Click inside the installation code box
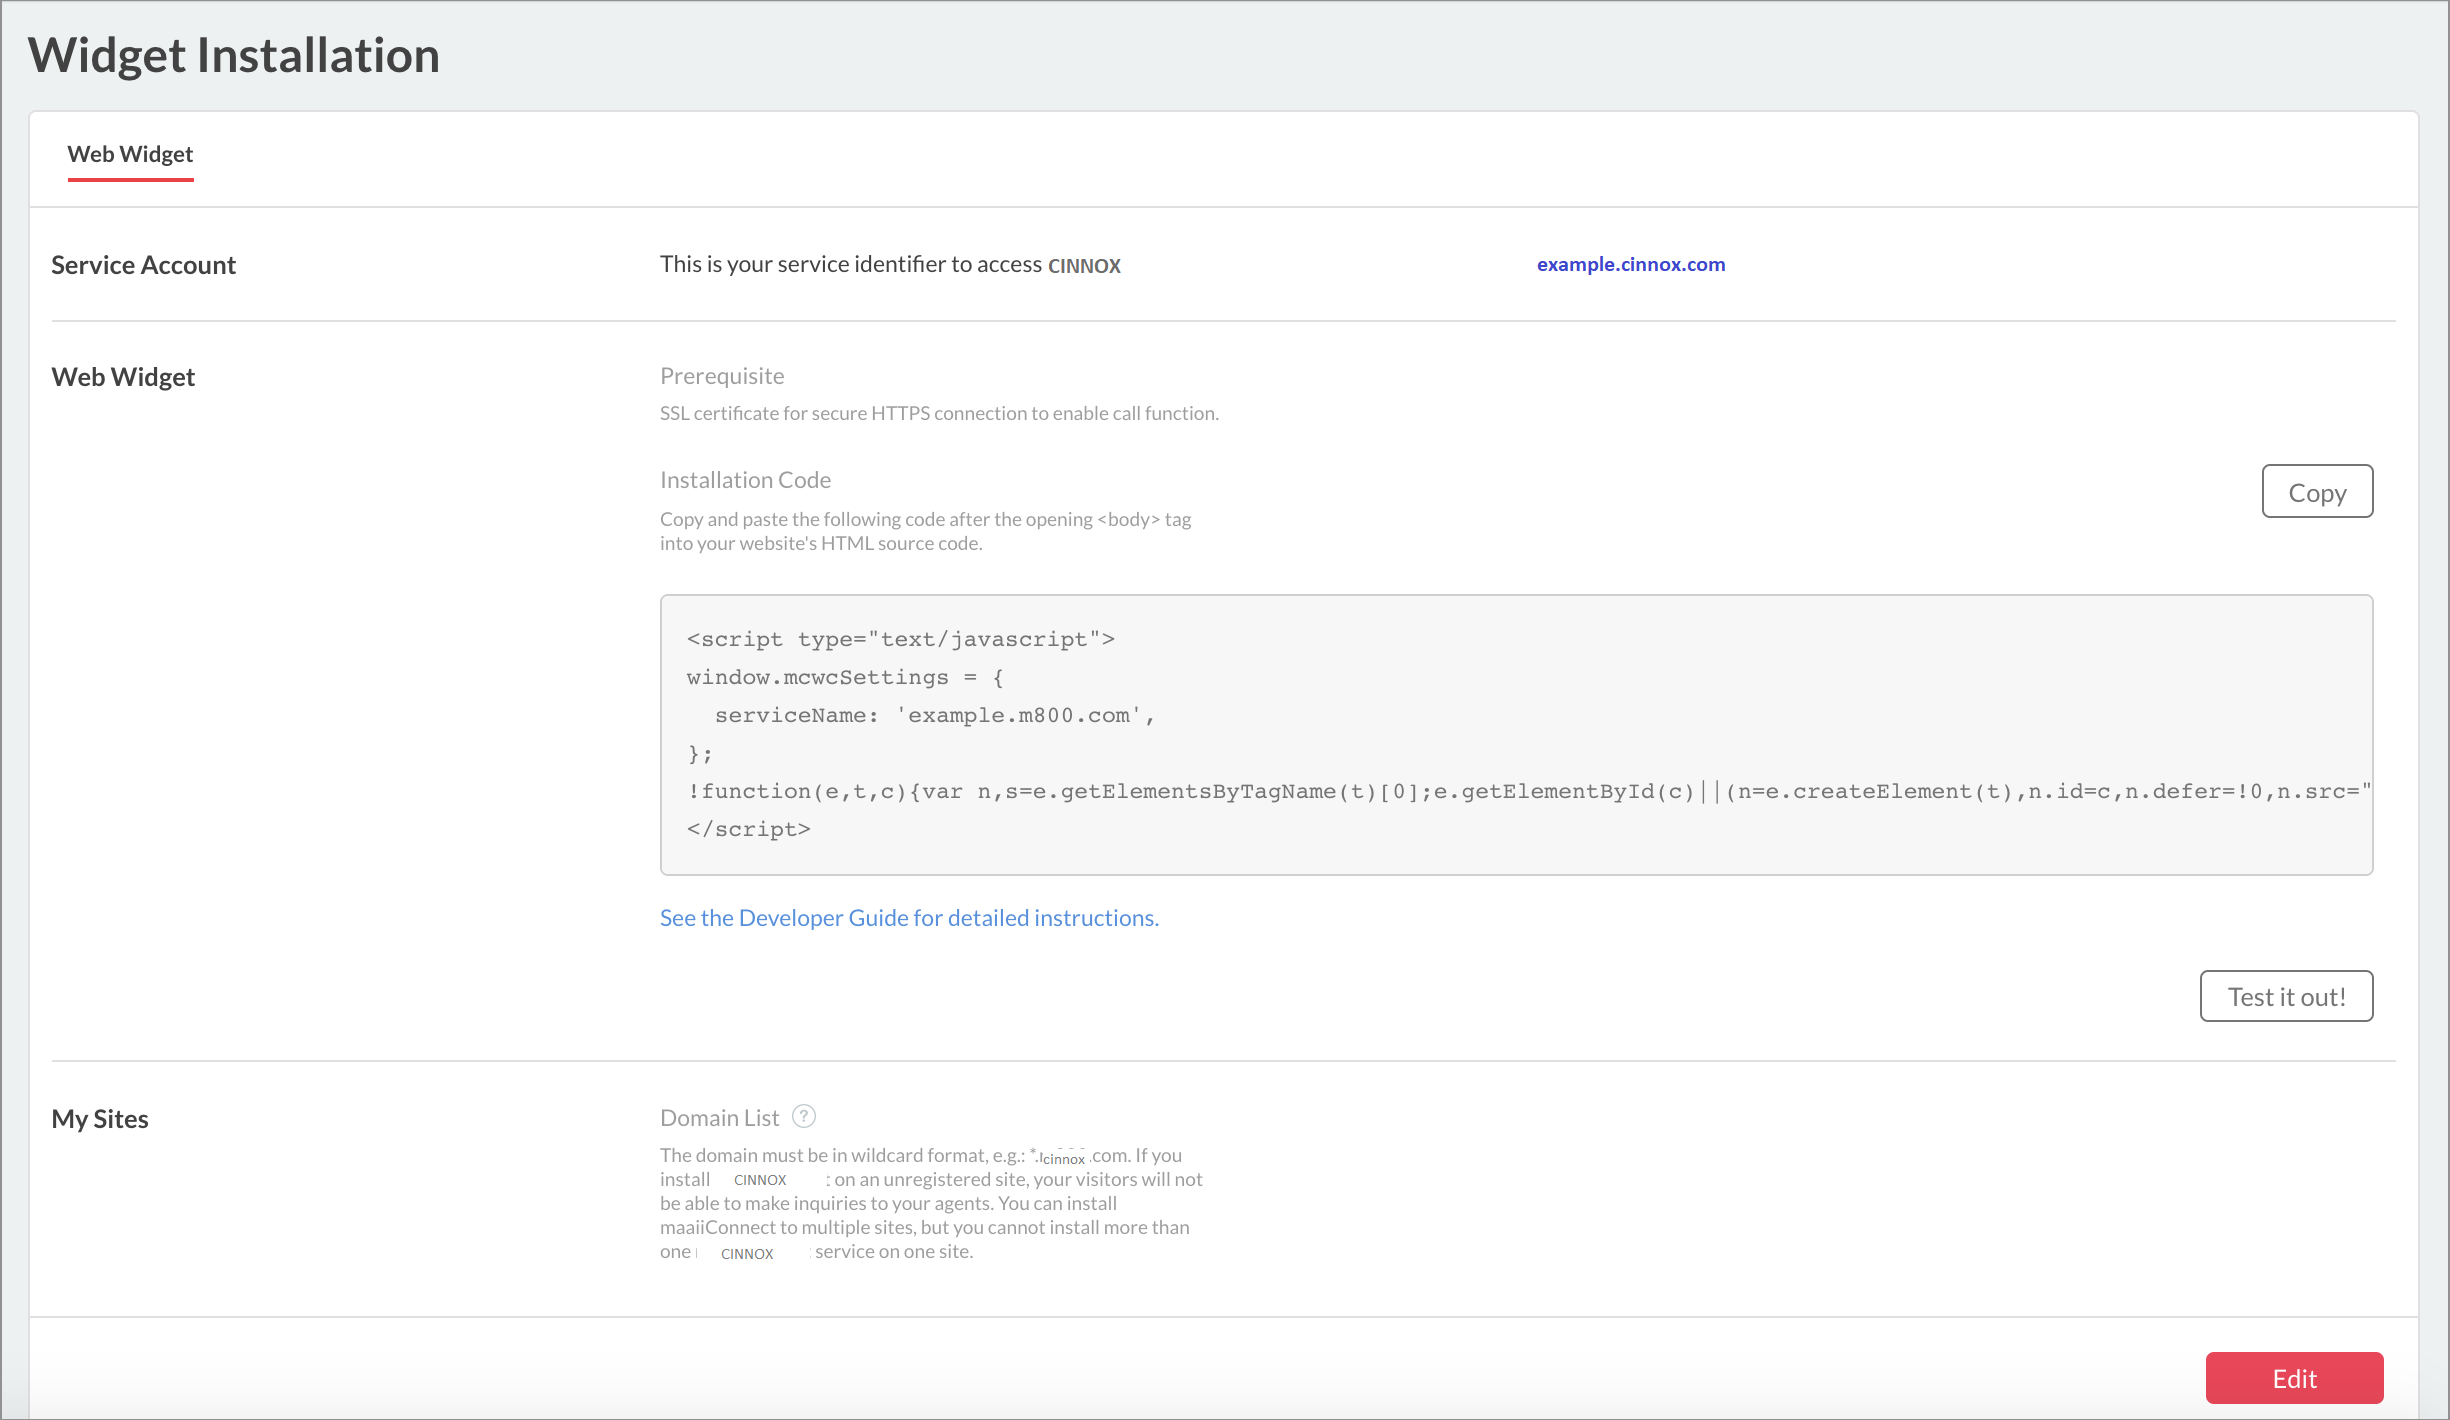 tap(1516, 735)
